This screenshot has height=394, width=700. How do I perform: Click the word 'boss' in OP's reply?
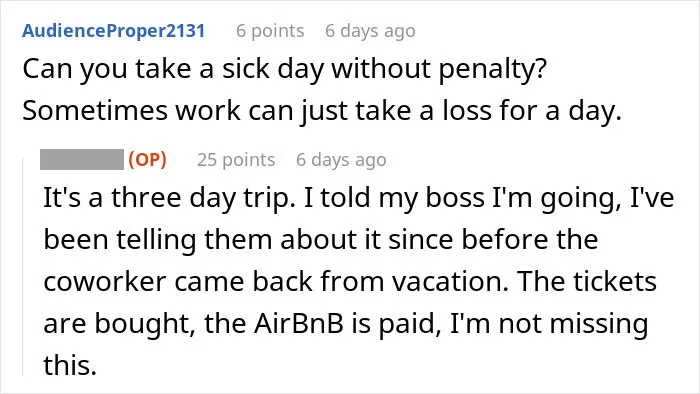pyautogui.click(x=455, y=198)
